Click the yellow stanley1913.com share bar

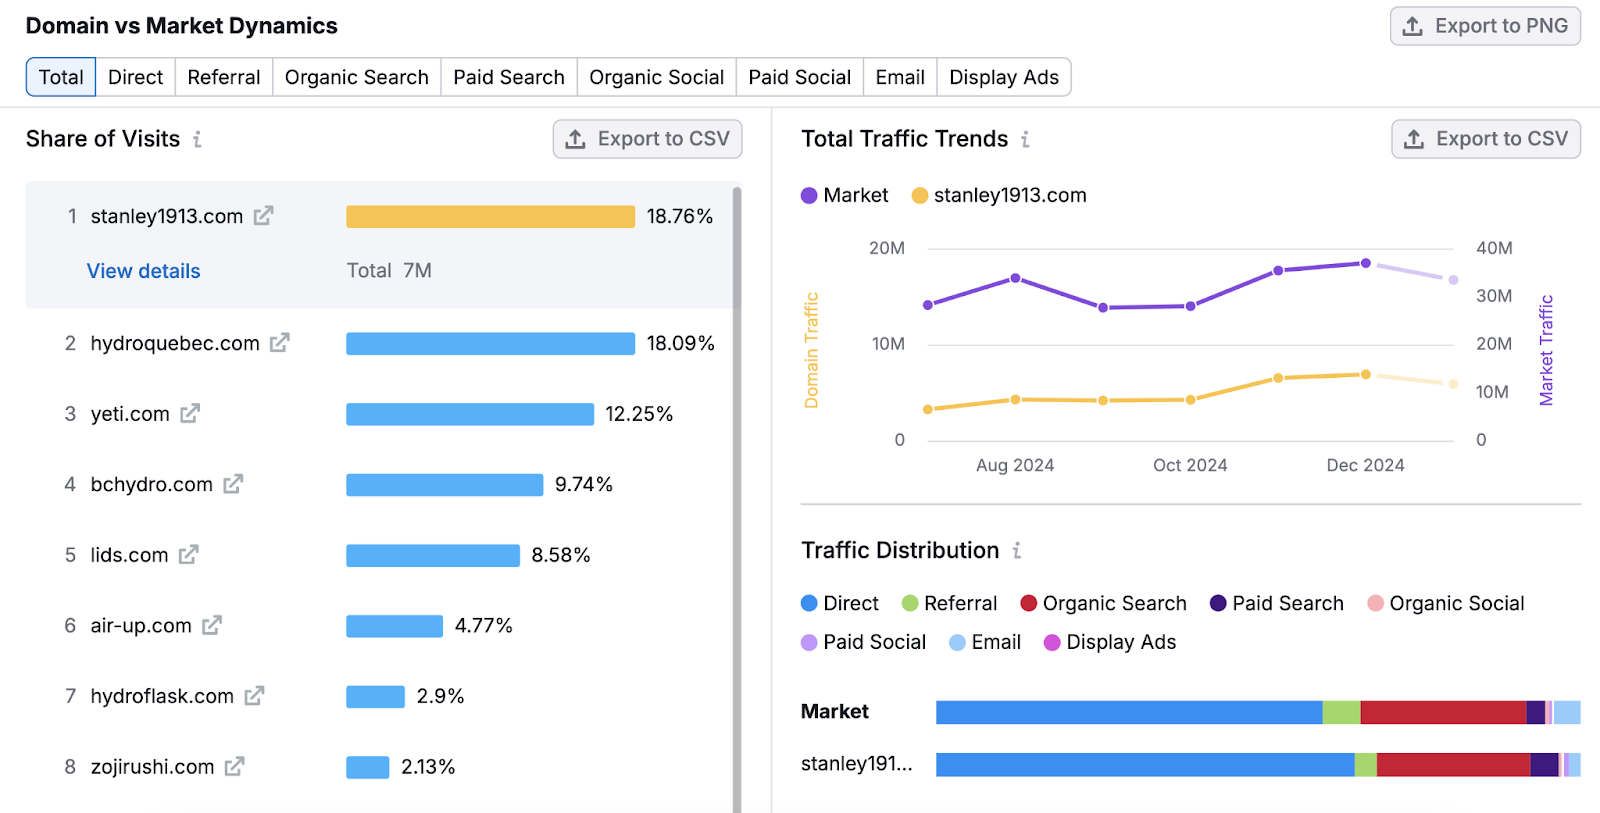tap(490, 216)
